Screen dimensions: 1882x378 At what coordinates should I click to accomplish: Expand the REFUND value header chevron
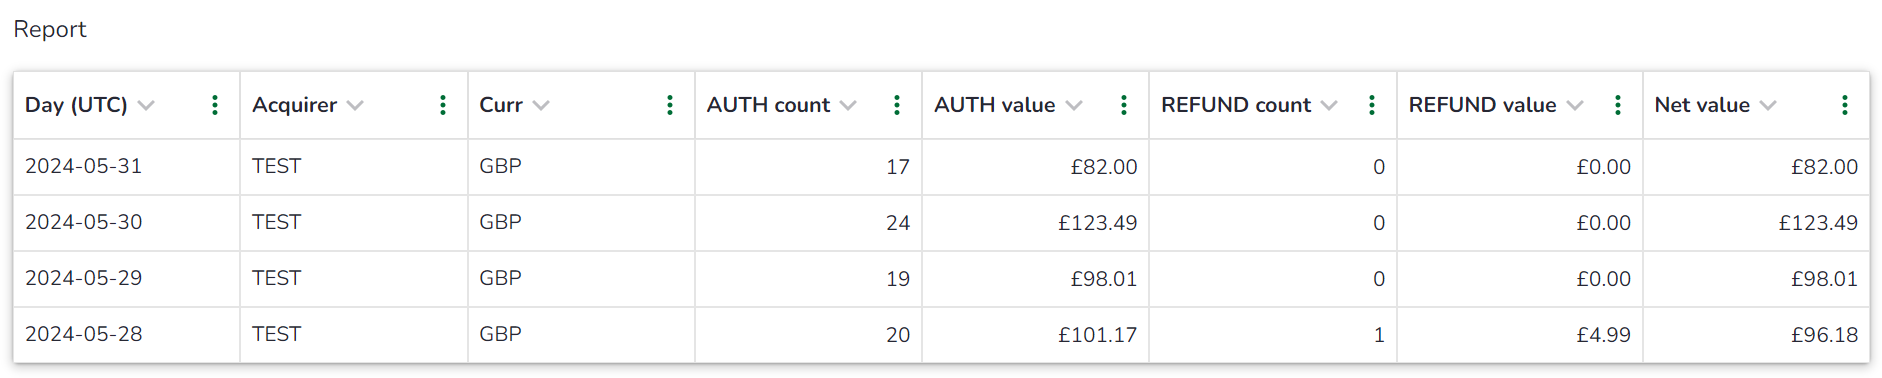[1575, 106]
